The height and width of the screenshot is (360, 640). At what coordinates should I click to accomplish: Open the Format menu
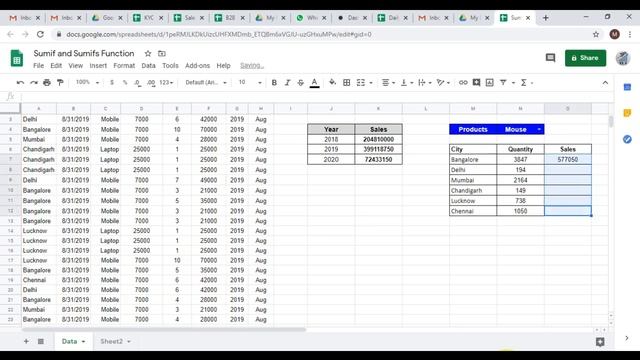(x=124, y=65)
